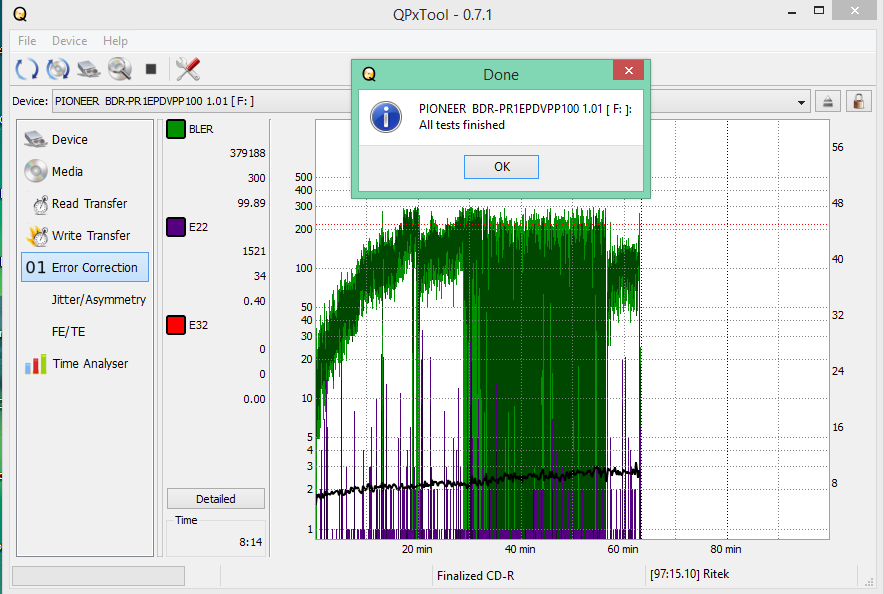Click the empty progress bar in status bar
Viewport: 884px width, 594px height.
click(x=98, y=575)
